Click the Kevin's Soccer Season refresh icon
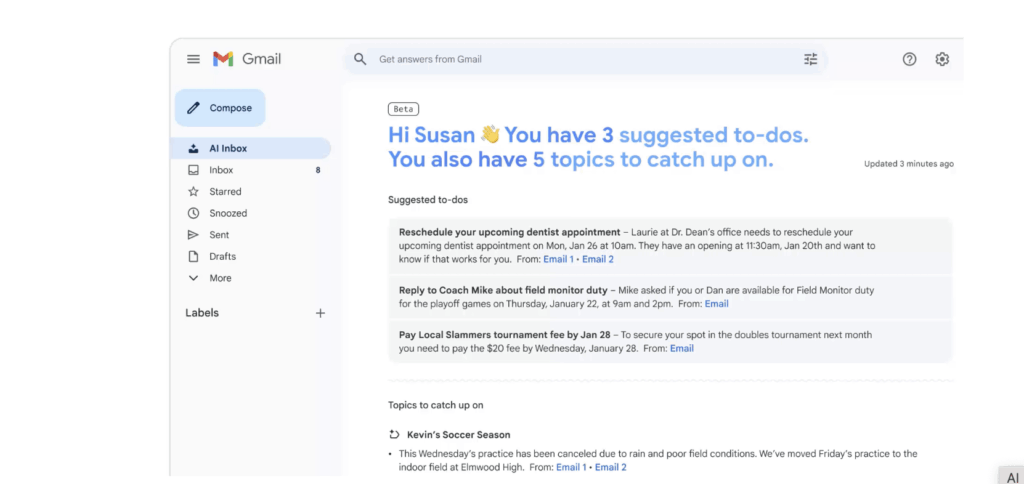Image resolution: width=1024 pixels, height=484 pixels. [394, 435]
